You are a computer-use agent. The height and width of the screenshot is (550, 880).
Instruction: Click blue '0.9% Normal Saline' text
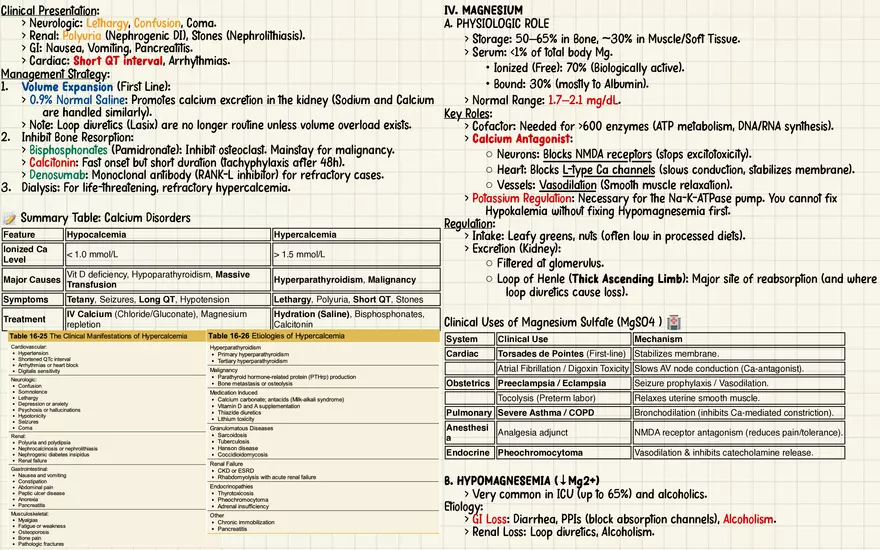(78, 100)
